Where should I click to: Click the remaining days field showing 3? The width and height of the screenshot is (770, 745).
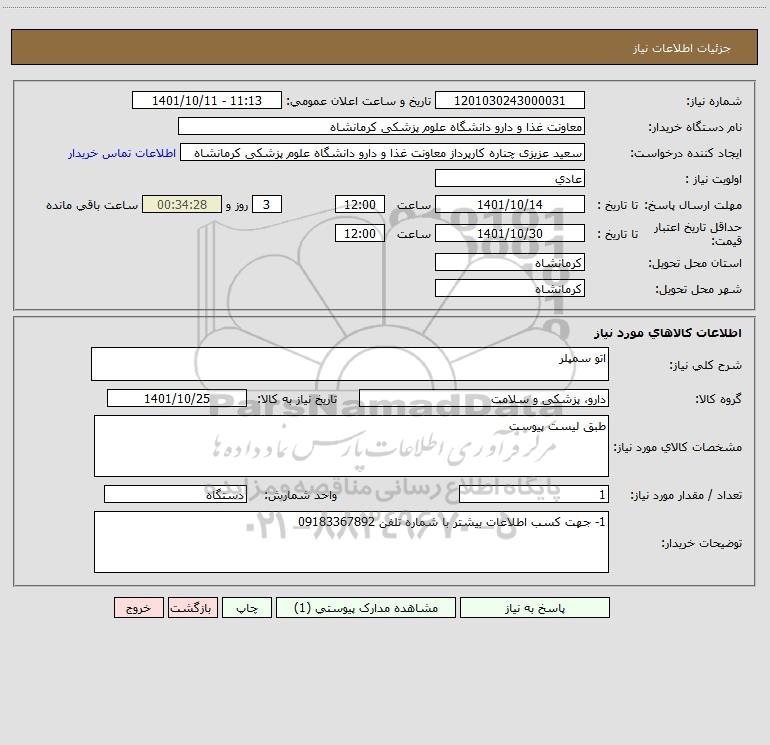[x=267, y=204]
